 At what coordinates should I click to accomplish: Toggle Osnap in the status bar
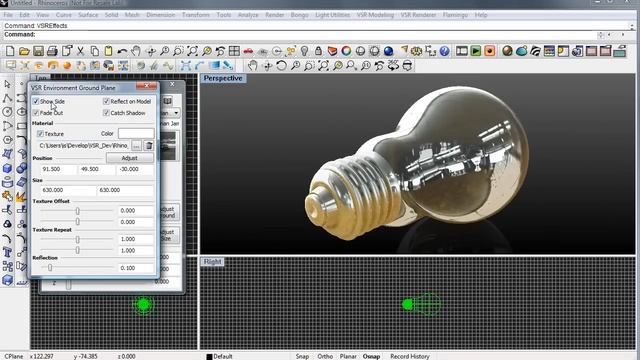pos(371,356)
